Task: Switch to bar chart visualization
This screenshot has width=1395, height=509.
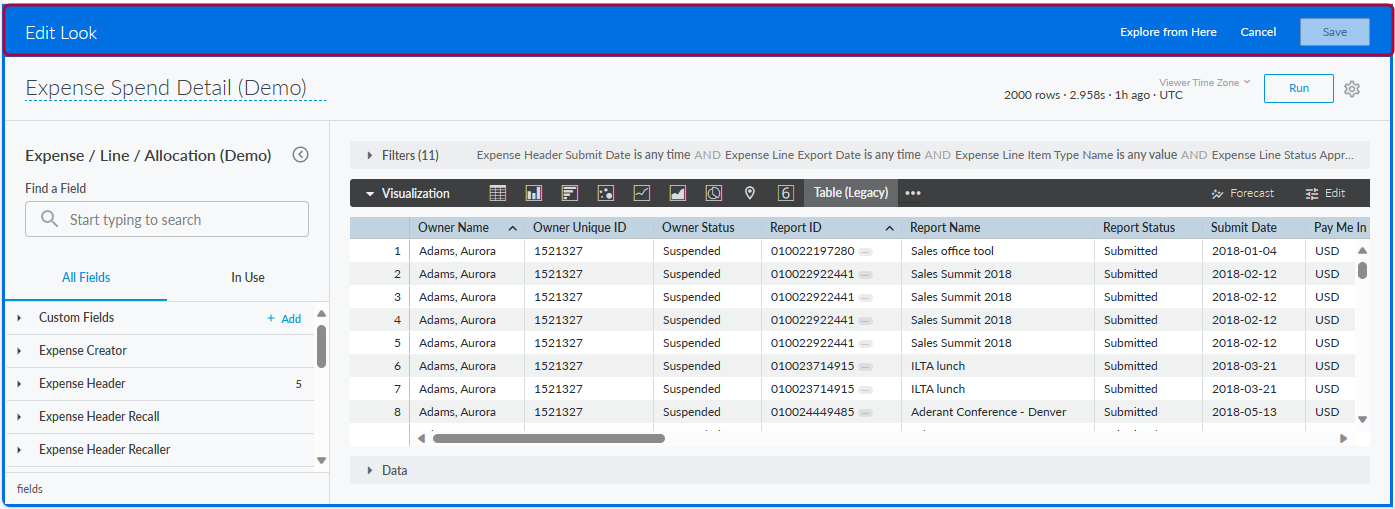Action: [x=570, y=193]
